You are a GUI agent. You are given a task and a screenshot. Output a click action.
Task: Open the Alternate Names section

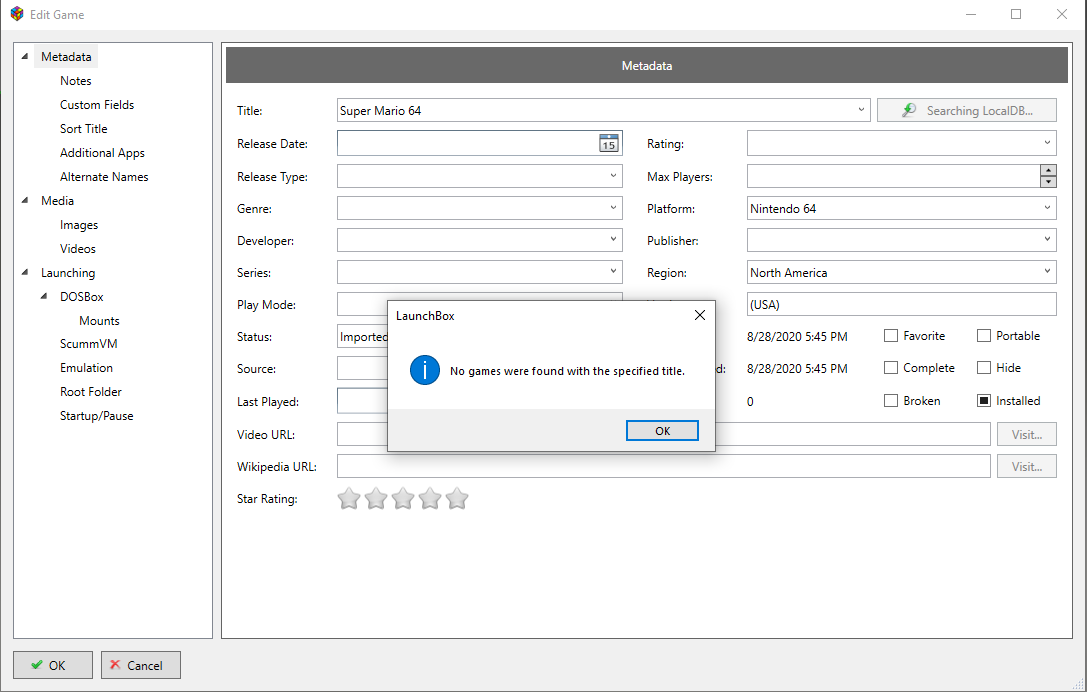tap(104, 177)
